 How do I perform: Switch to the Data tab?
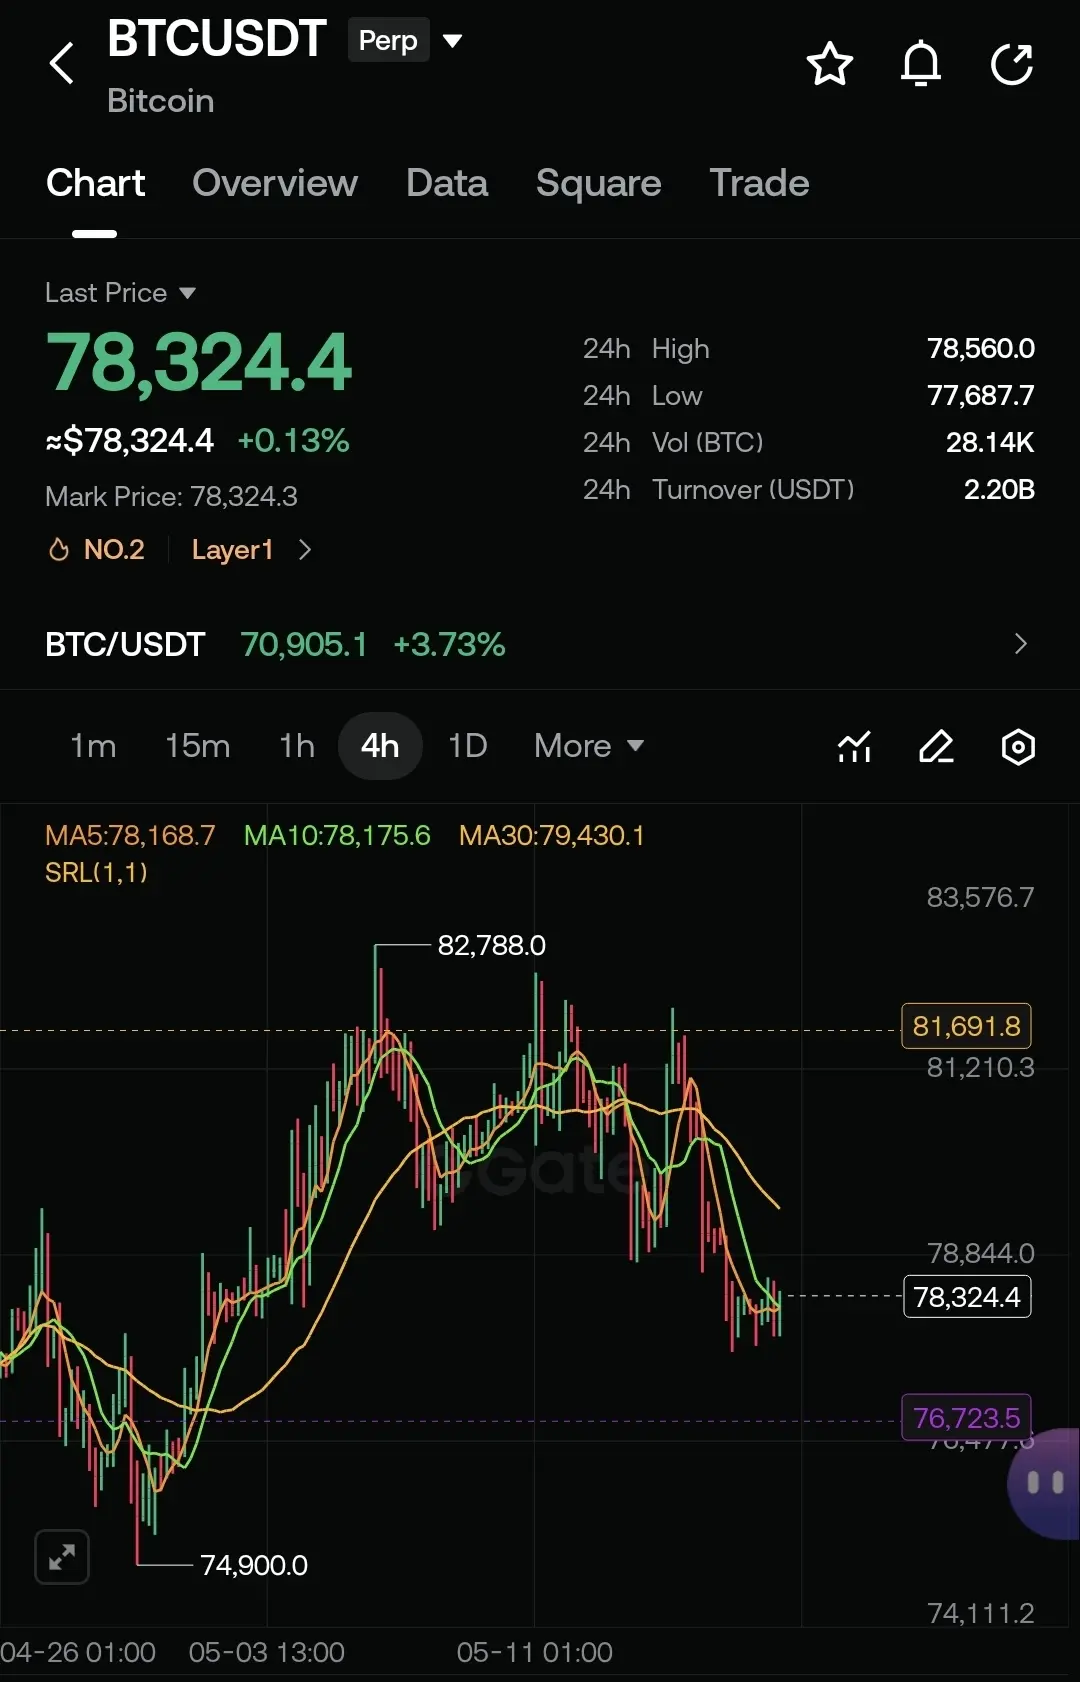click(447, 183)
